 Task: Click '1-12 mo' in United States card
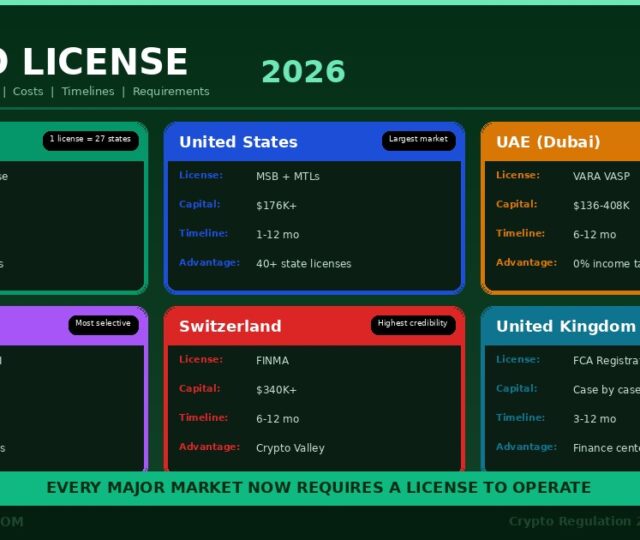coord(278,235)
